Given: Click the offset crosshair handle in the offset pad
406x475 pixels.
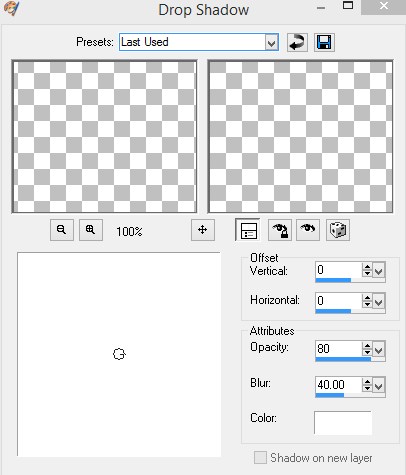Looking at the screenshot, I should [x=119, y=354].
